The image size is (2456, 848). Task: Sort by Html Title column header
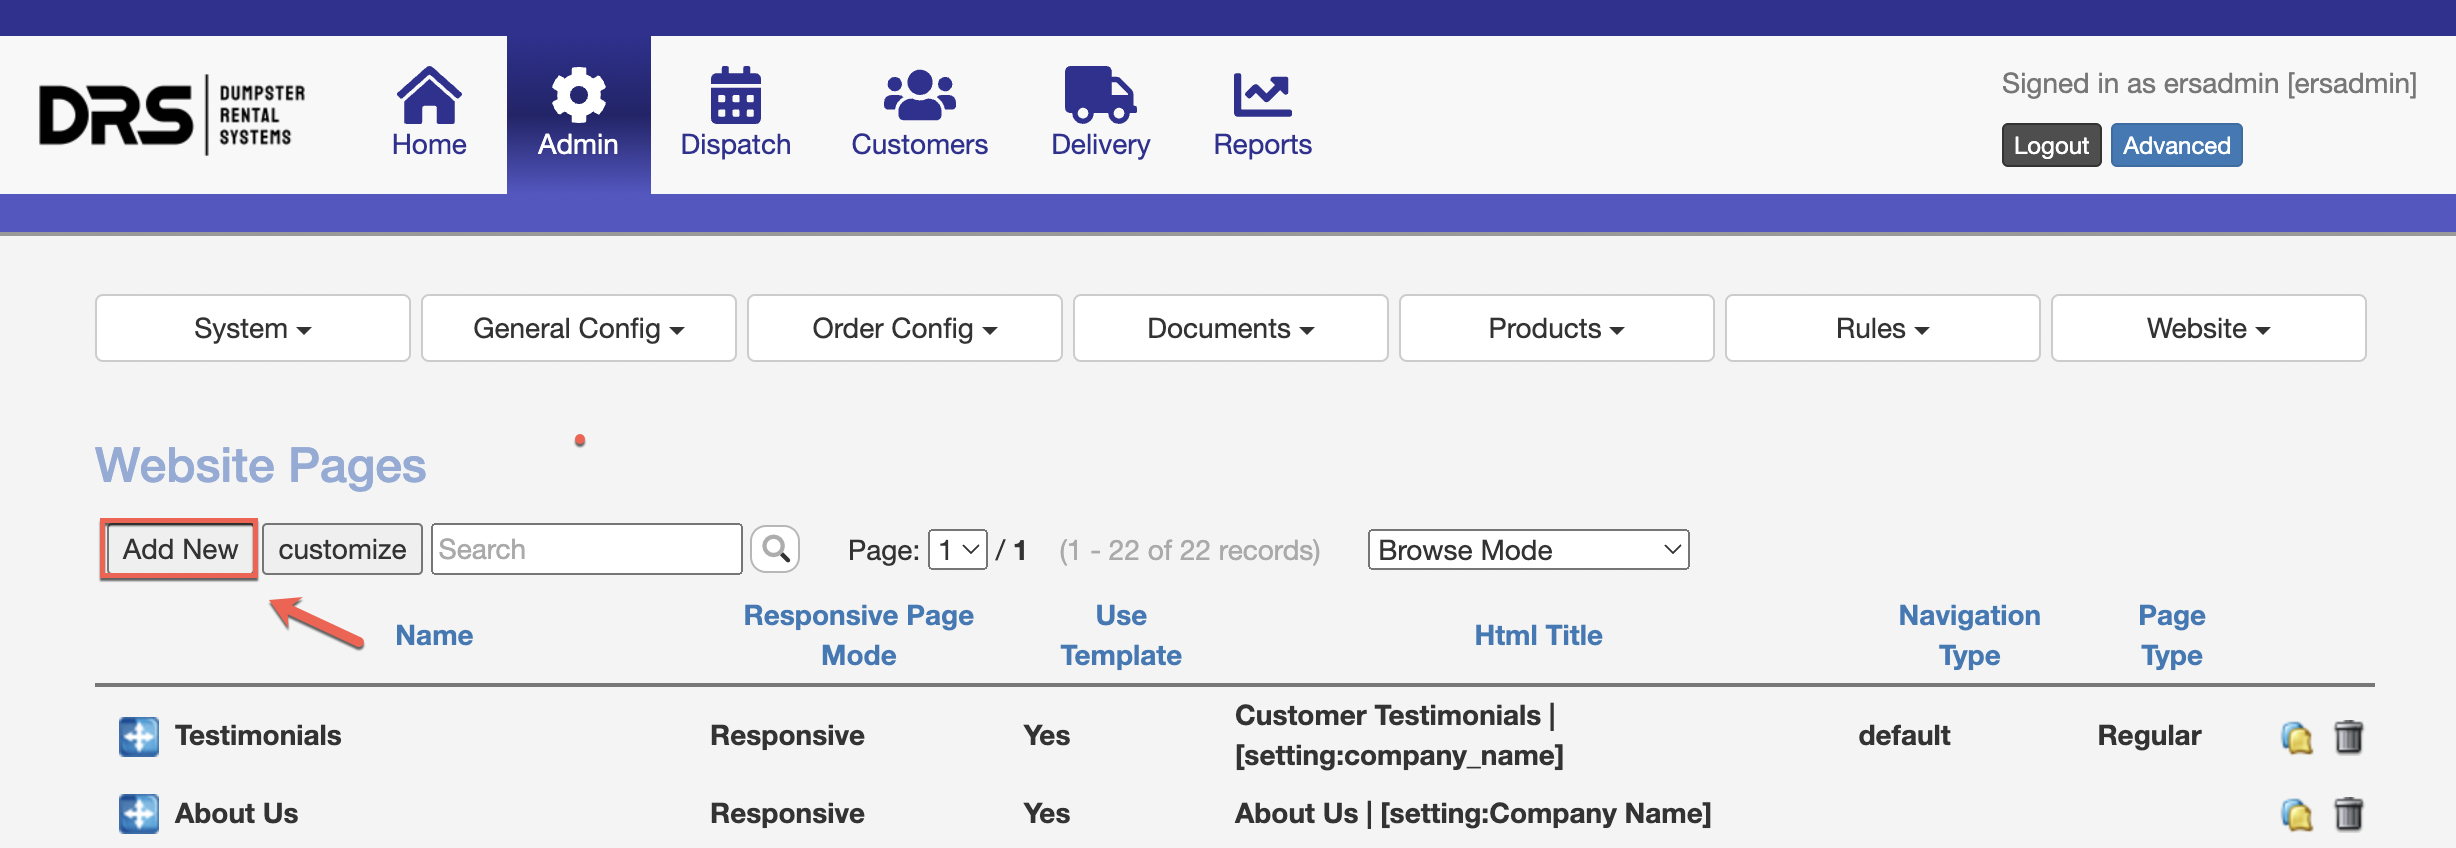point(1537,635)
